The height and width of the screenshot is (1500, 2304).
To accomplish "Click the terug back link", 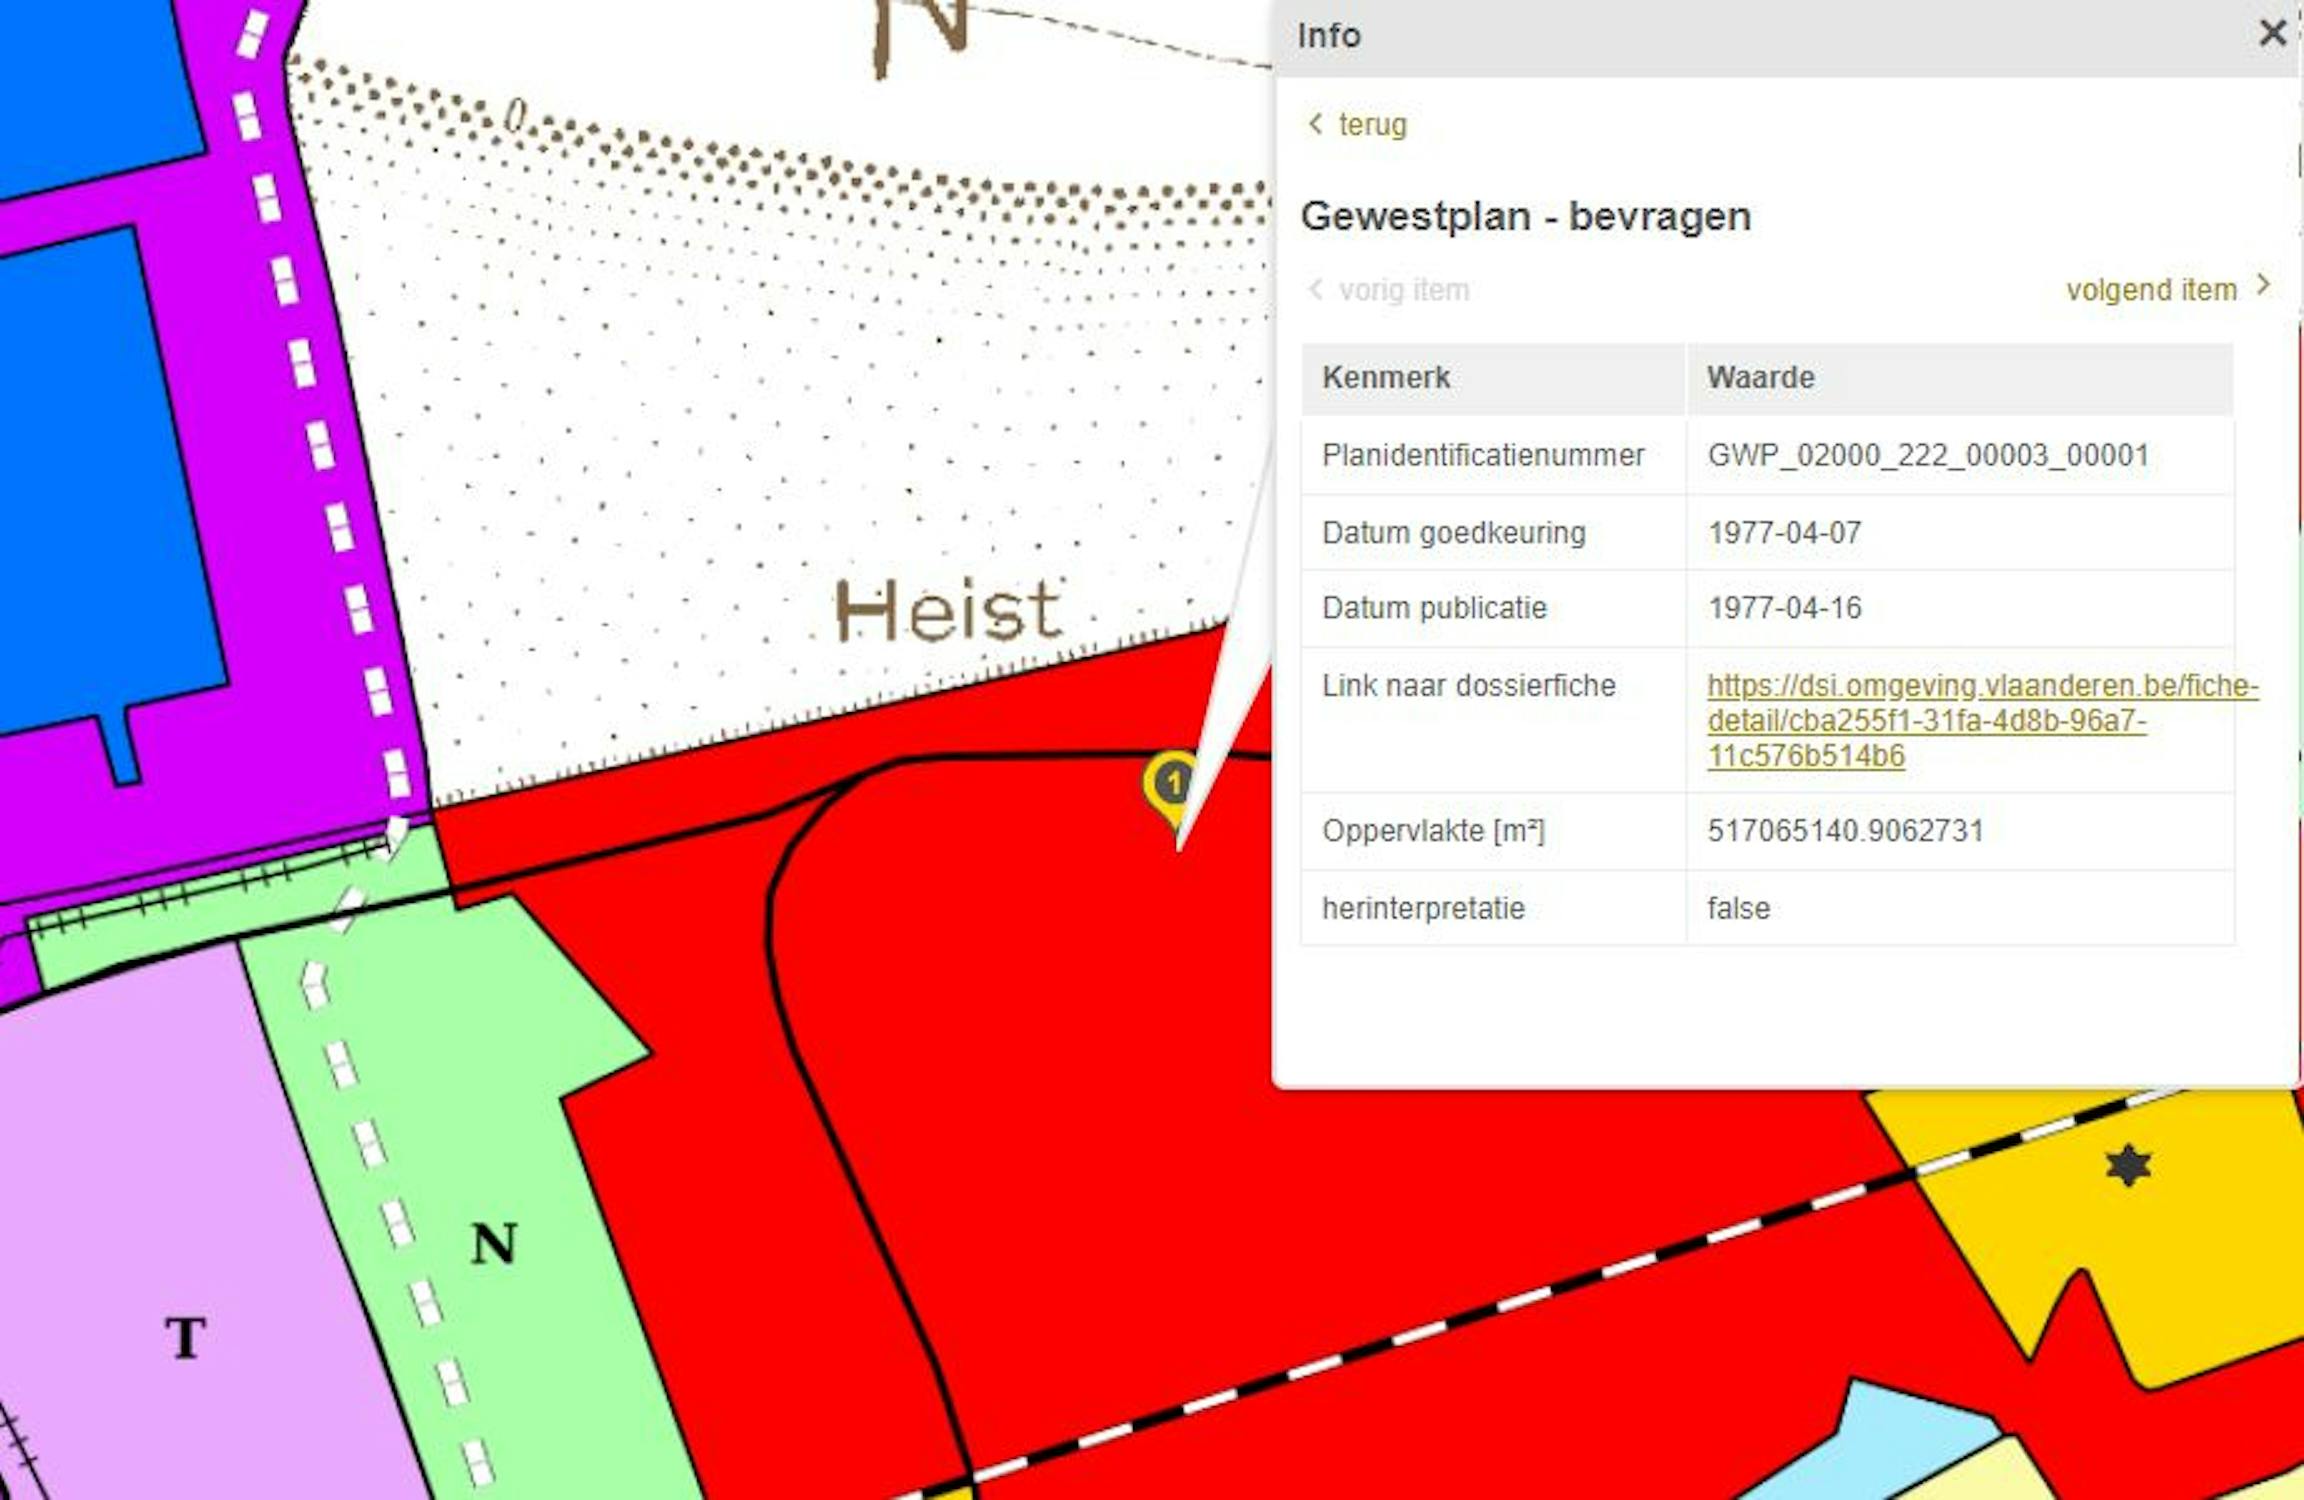I will pyautogui.click(x=1372, y=125).
